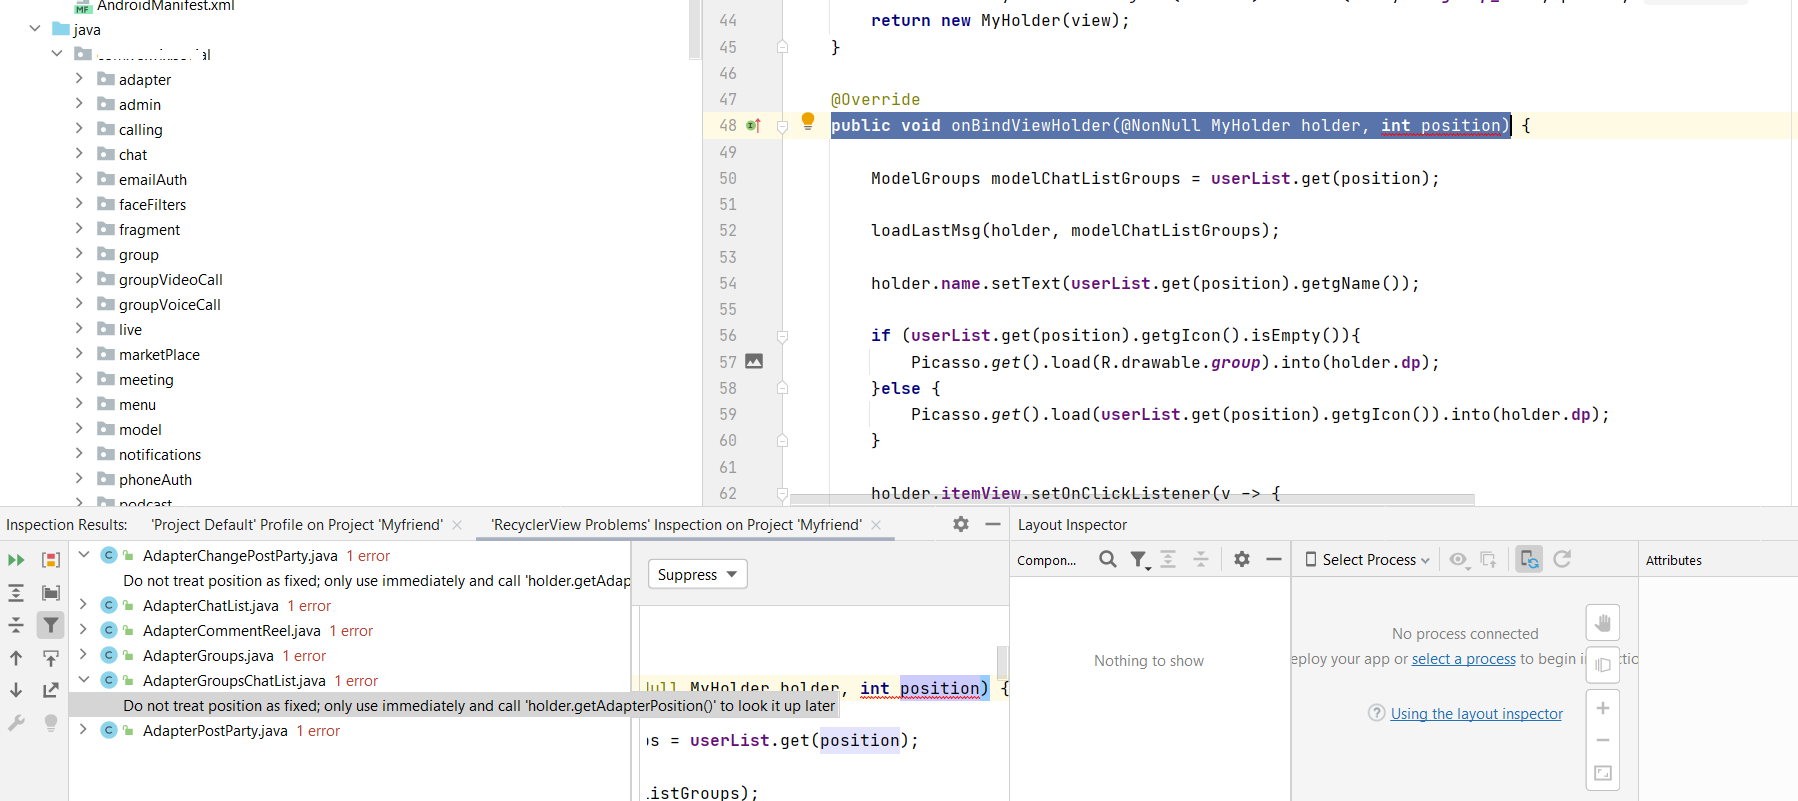Click the wrench edit settings icon

click(x=16, y=723)
